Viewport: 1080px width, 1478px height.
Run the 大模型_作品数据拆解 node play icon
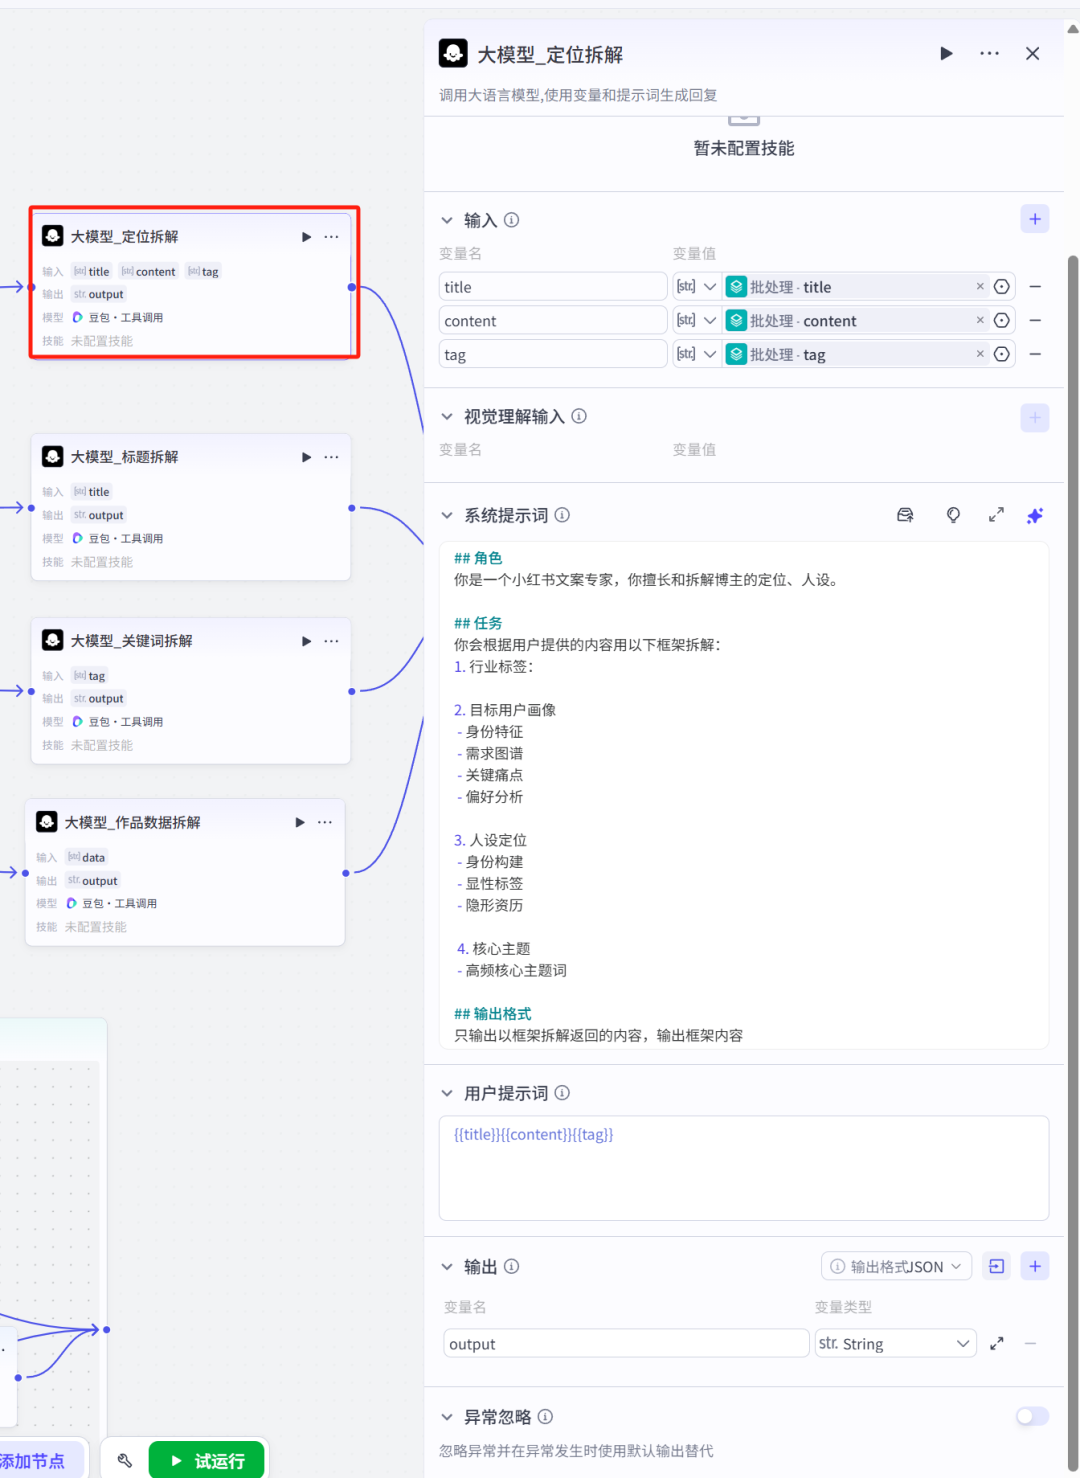(x=299, y=822)
